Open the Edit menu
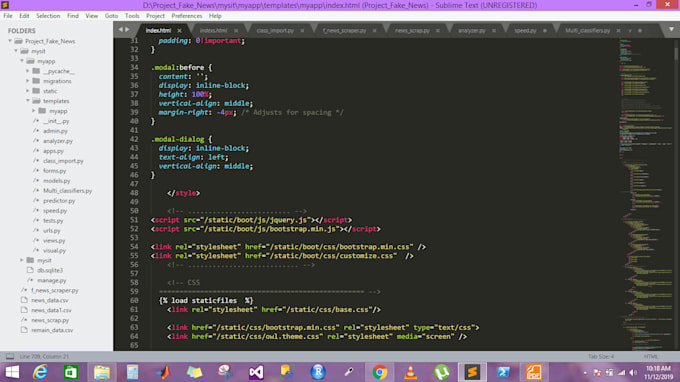The image size is (680, 382). [x=24, y=16]
